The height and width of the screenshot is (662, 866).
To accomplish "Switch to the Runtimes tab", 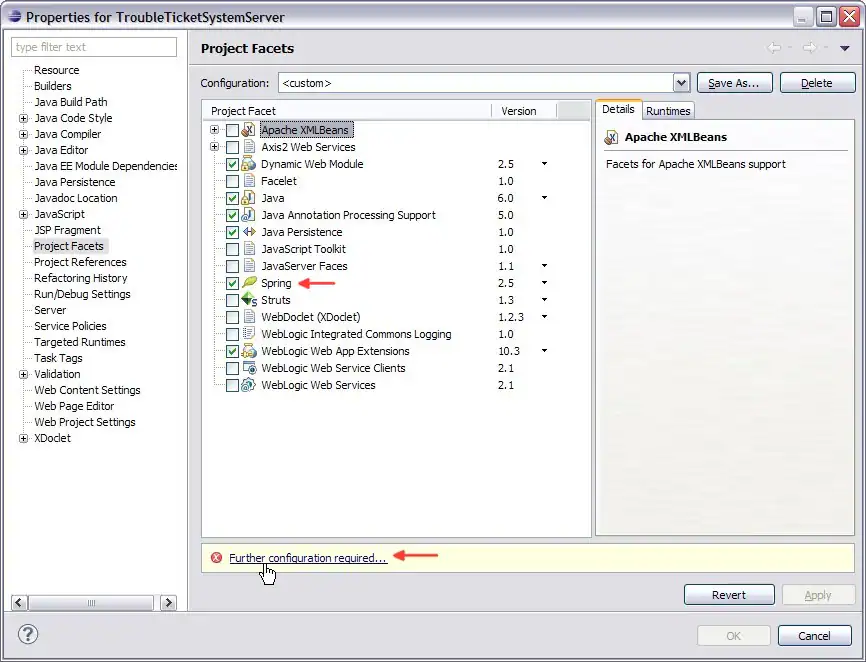I will coord(668,111).
